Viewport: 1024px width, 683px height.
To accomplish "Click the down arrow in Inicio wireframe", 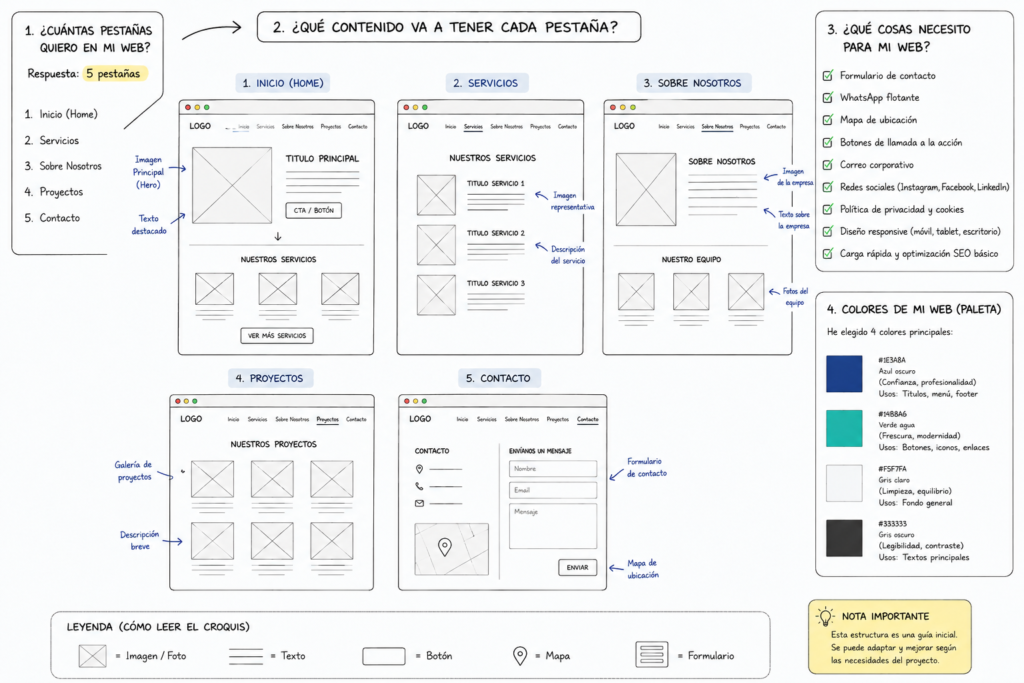I will (x=278, y=236).
